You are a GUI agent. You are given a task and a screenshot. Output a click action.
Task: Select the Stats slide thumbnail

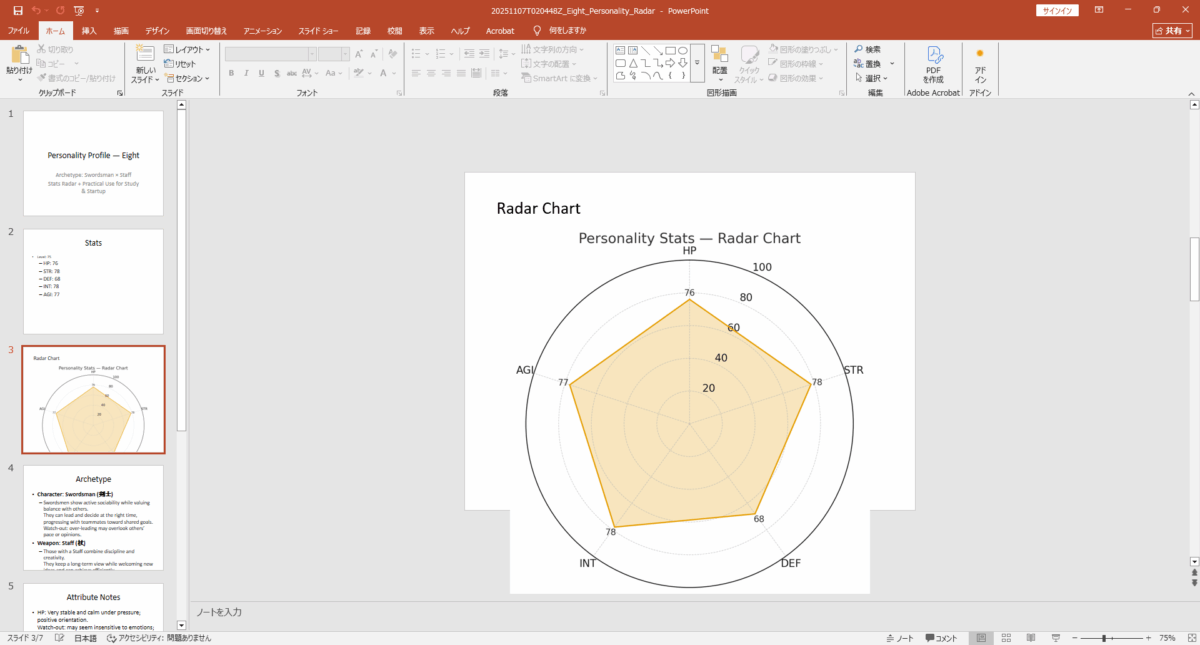coord(93,280)
